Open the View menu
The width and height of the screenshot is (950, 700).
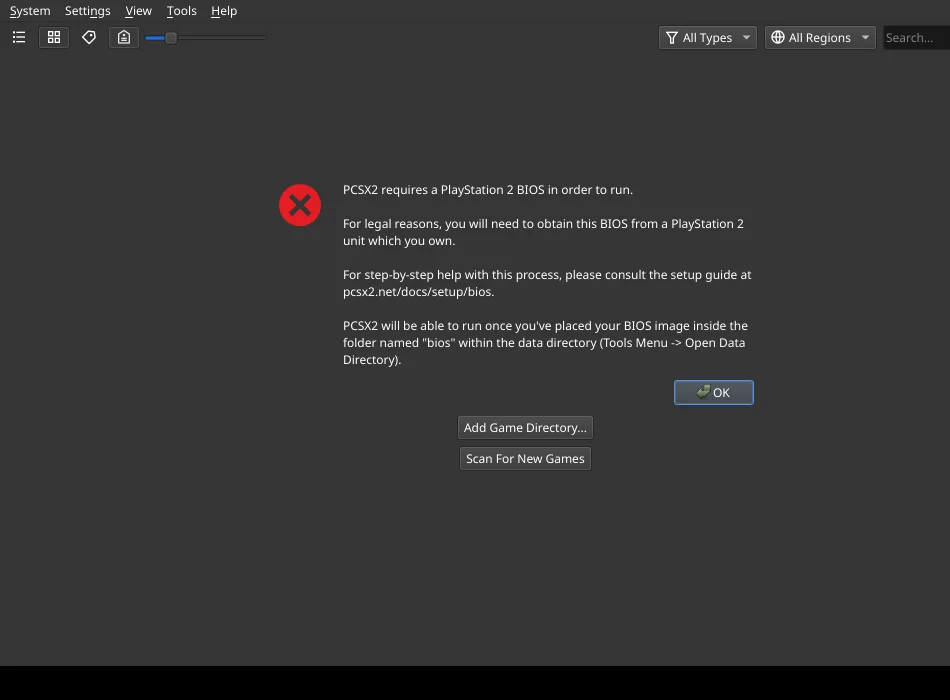pos(139,11)
